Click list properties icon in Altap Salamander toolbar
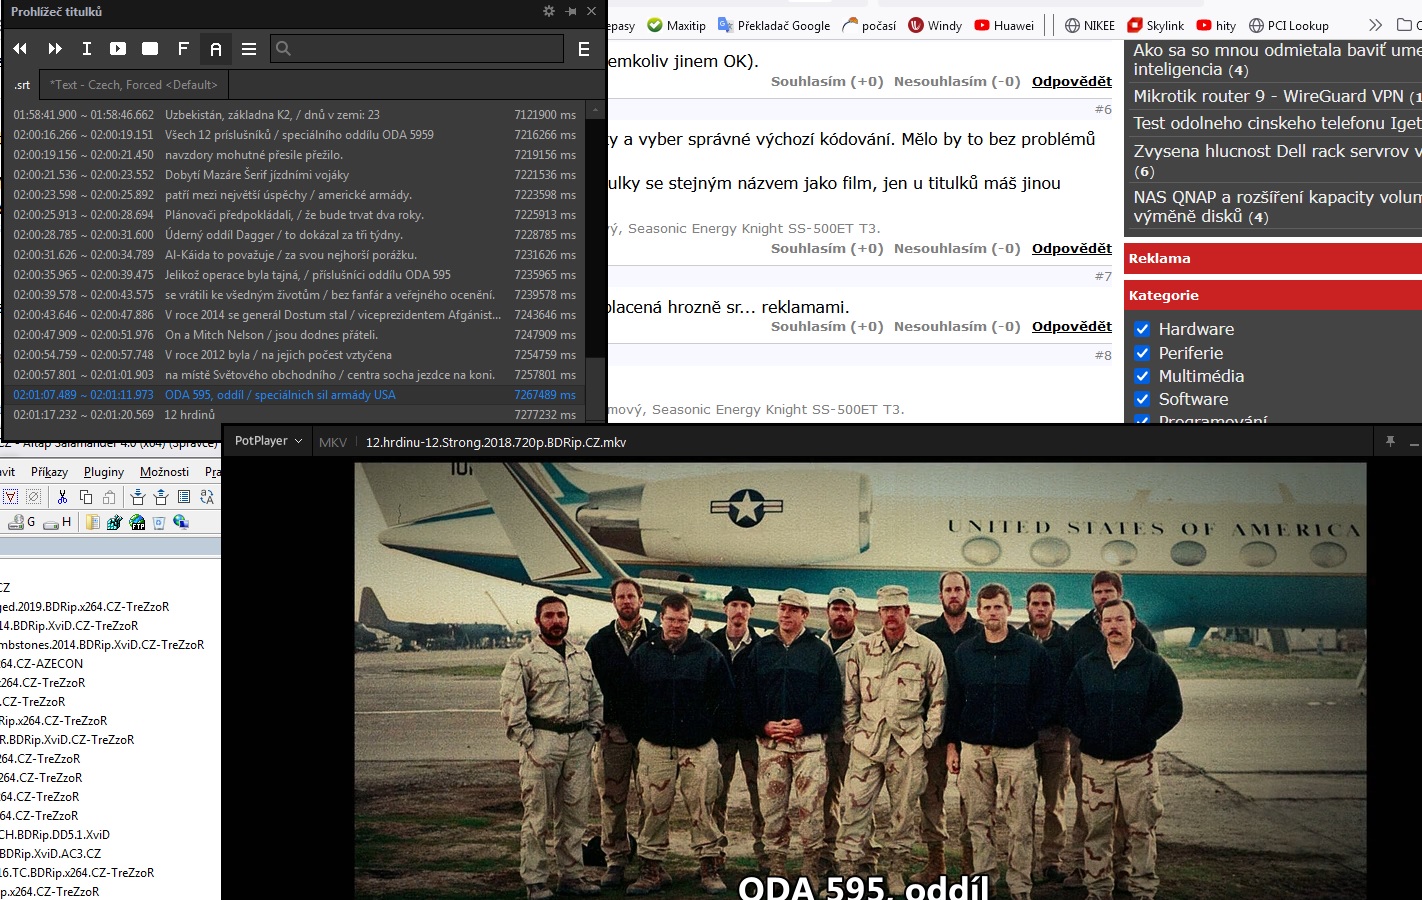The width and height of the screenshot is (1422, 900). click(184, 497)
